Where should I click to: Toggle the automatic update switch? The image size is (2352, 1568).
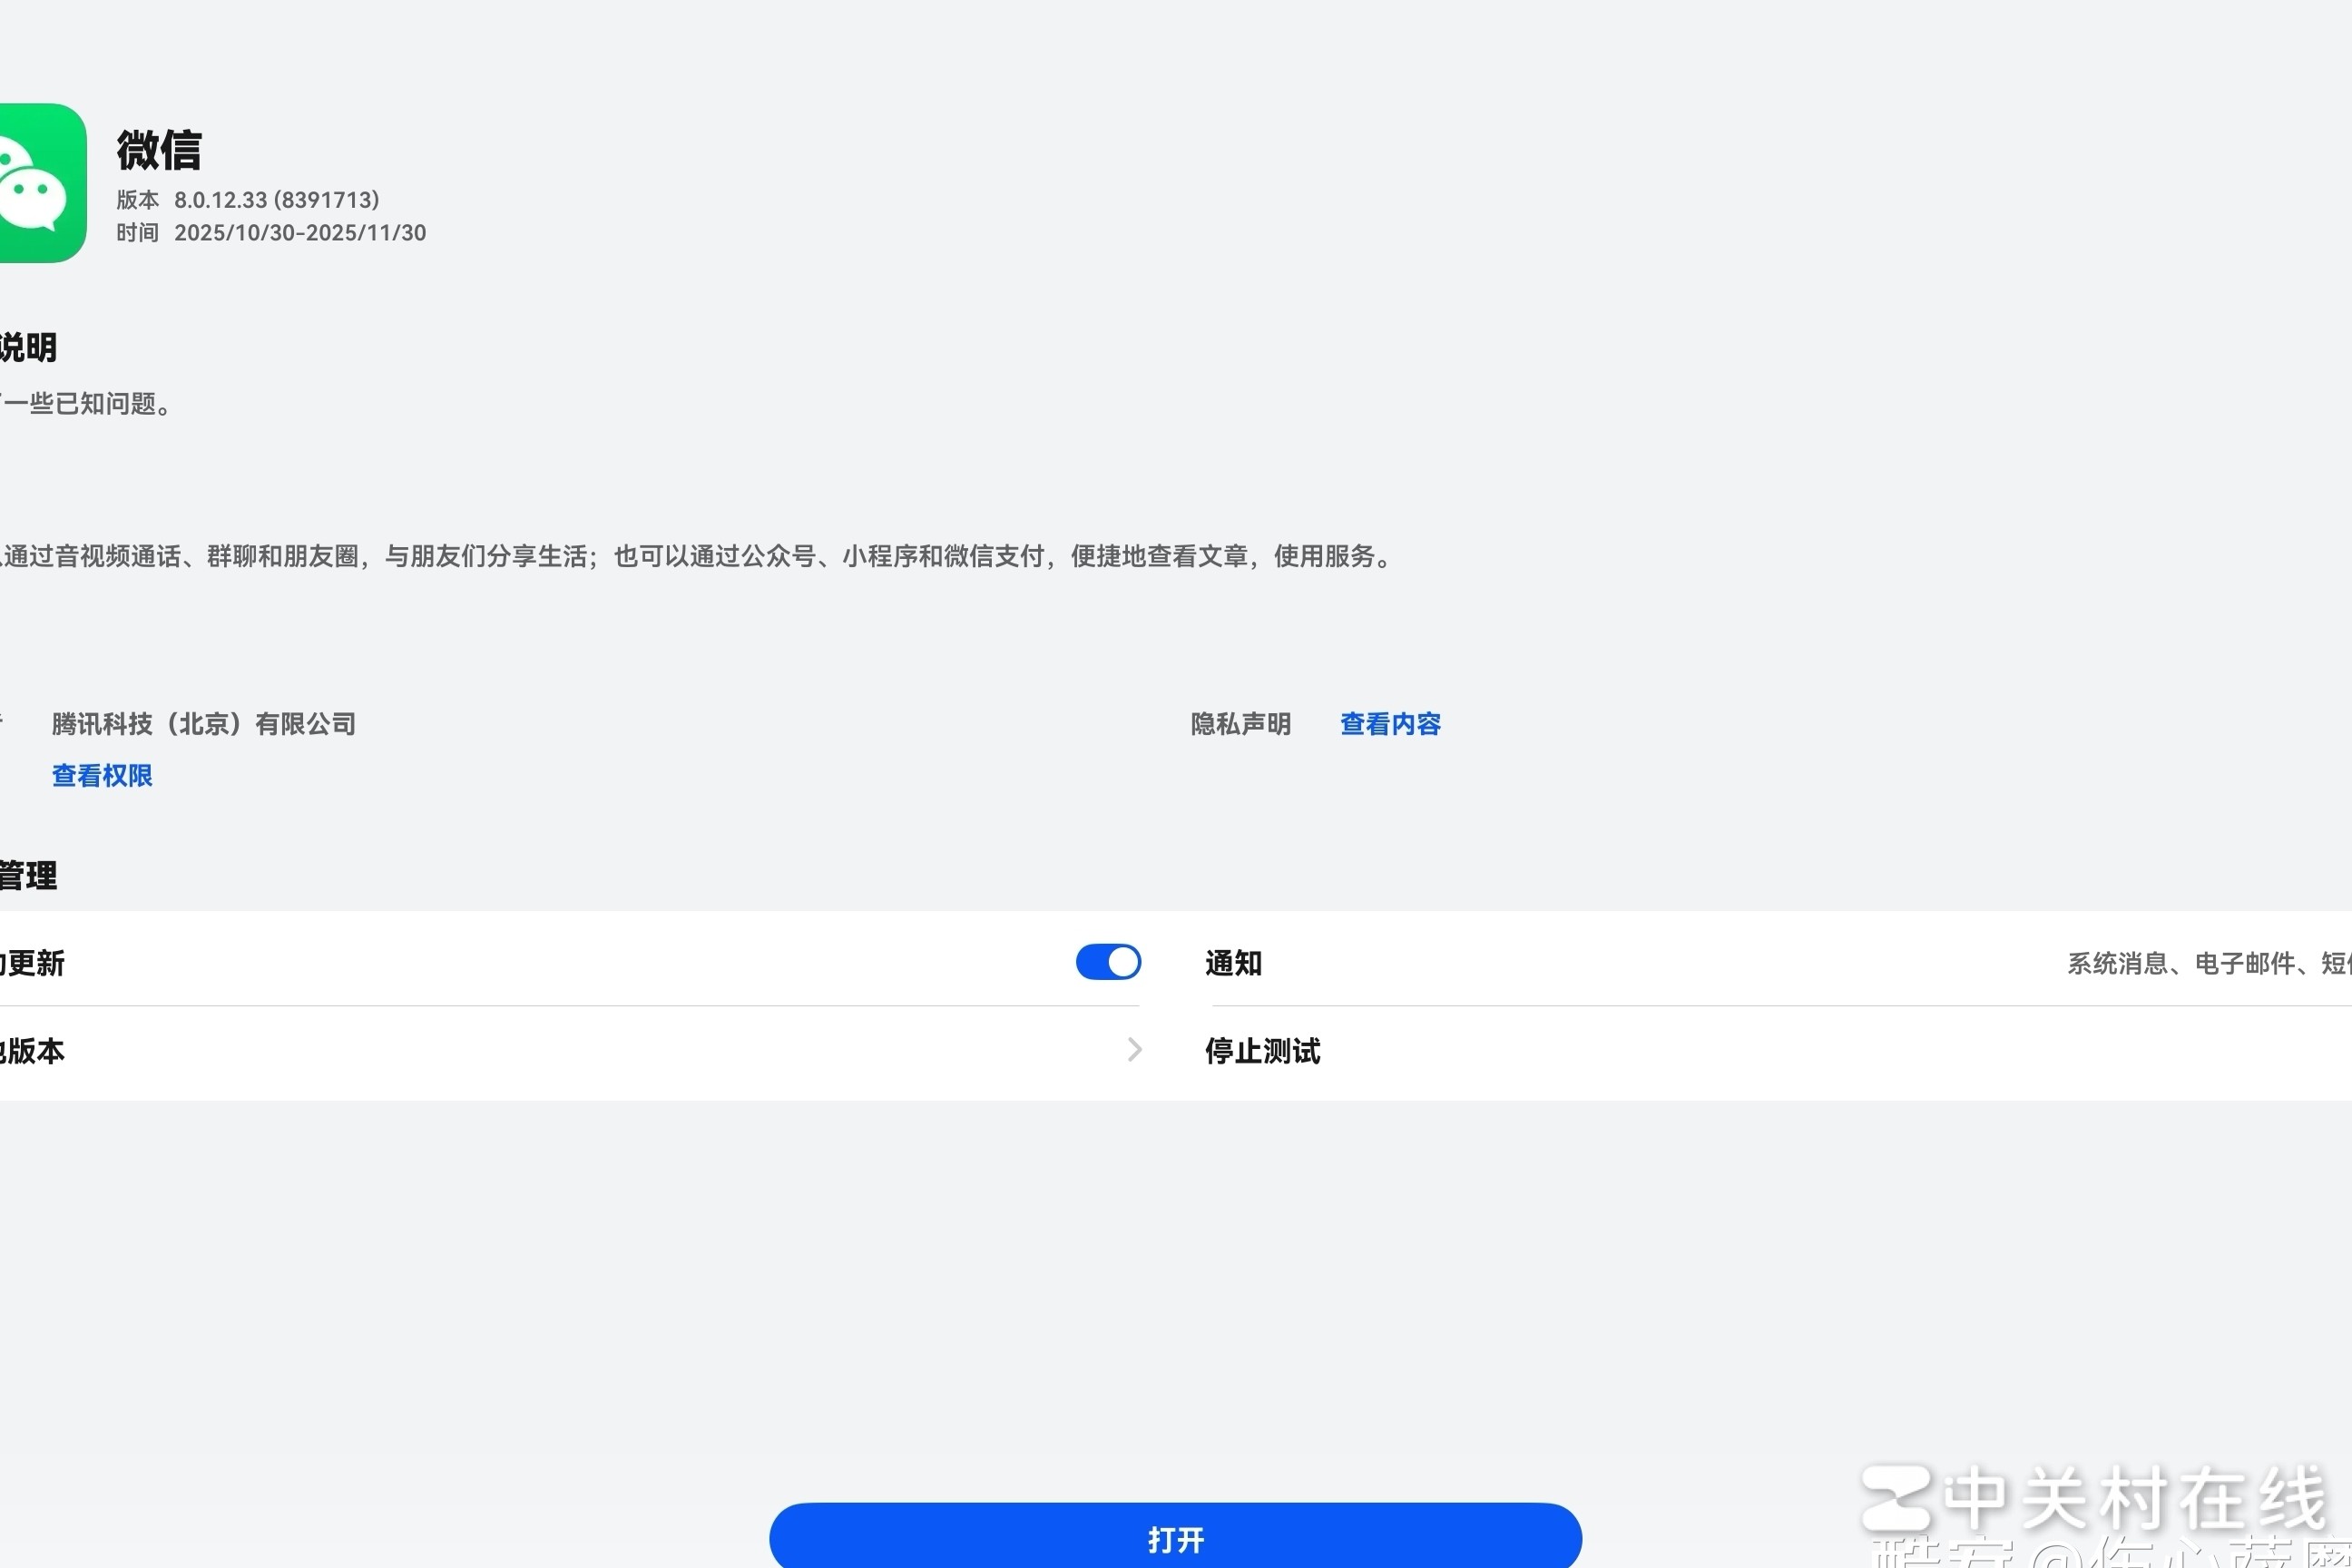coord(1108,962)
